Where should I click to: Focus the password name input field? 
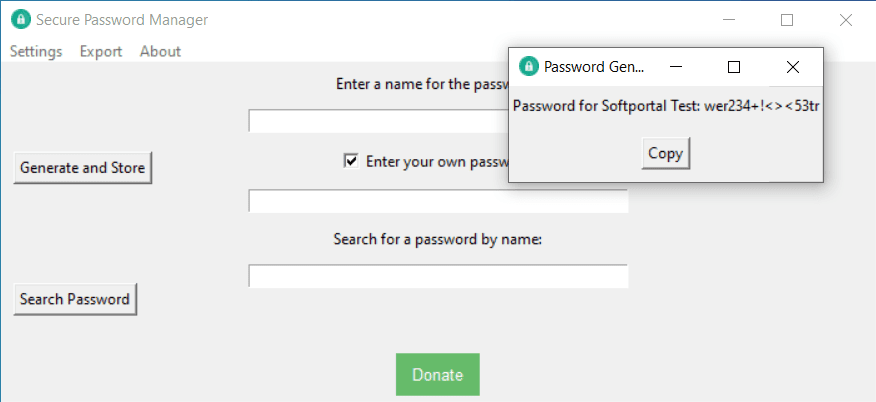[x=378, y=121]
